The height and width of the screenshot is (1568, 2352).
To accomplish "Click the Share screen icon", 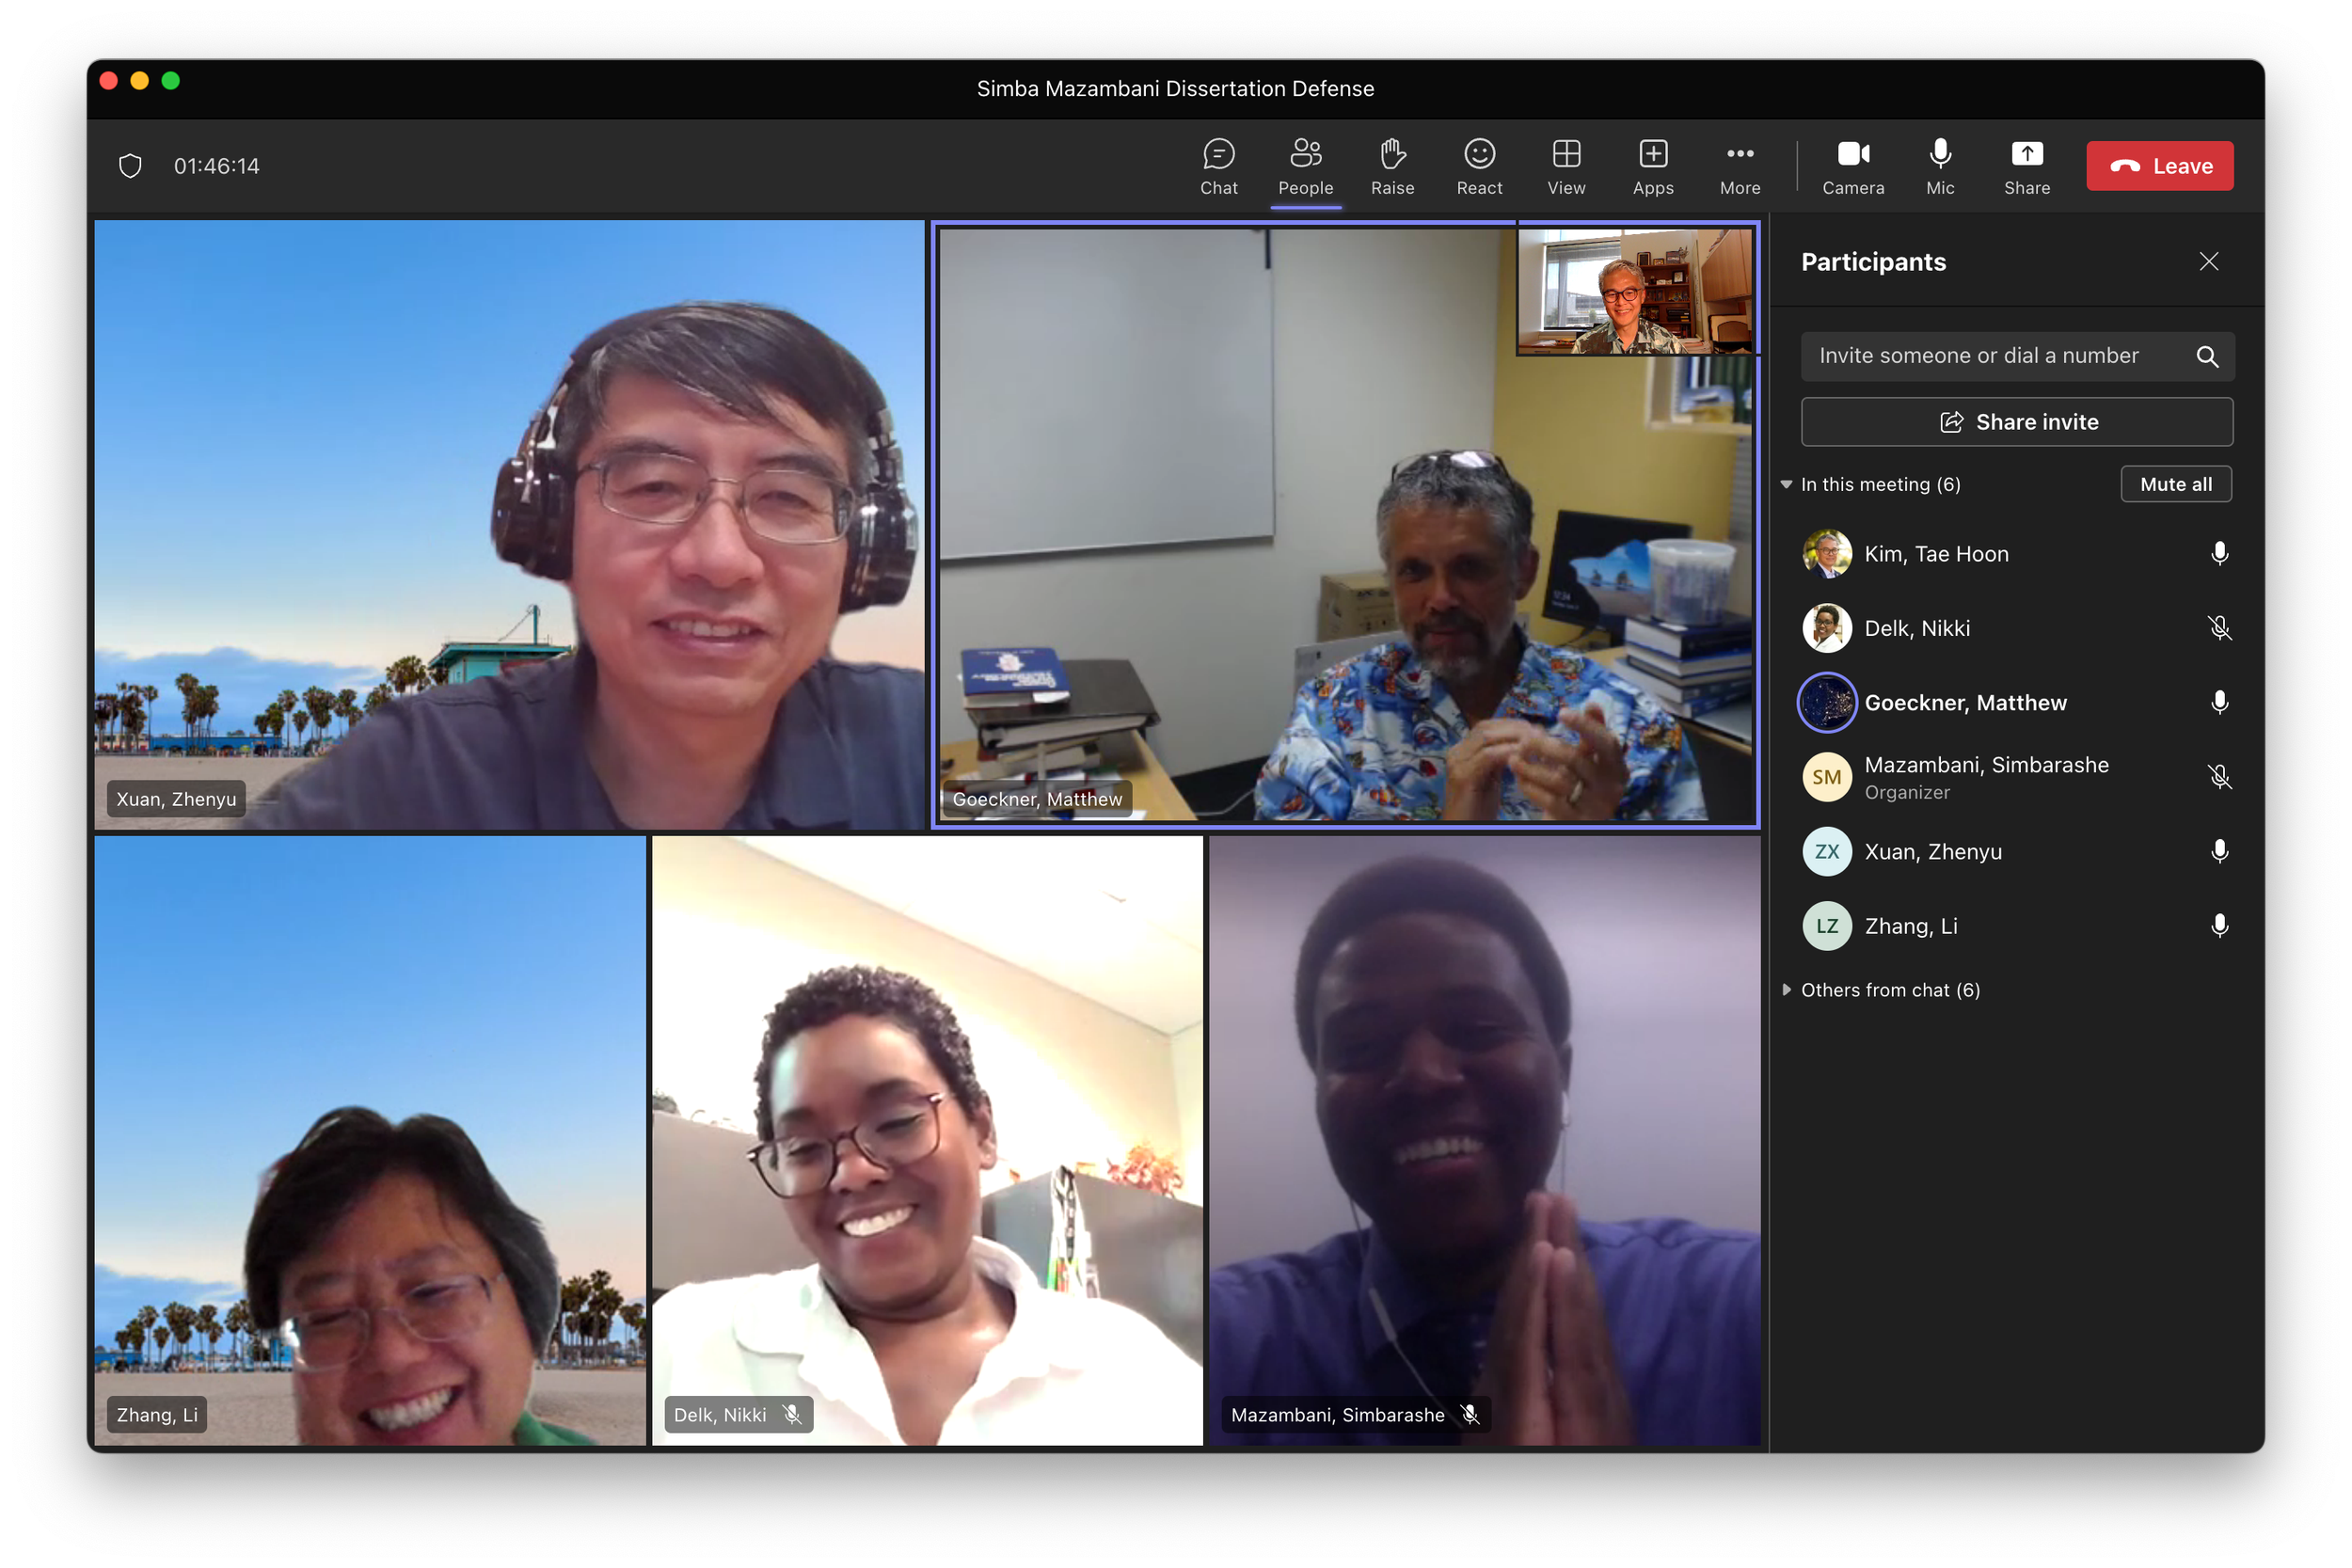I will coord(2026,166).
